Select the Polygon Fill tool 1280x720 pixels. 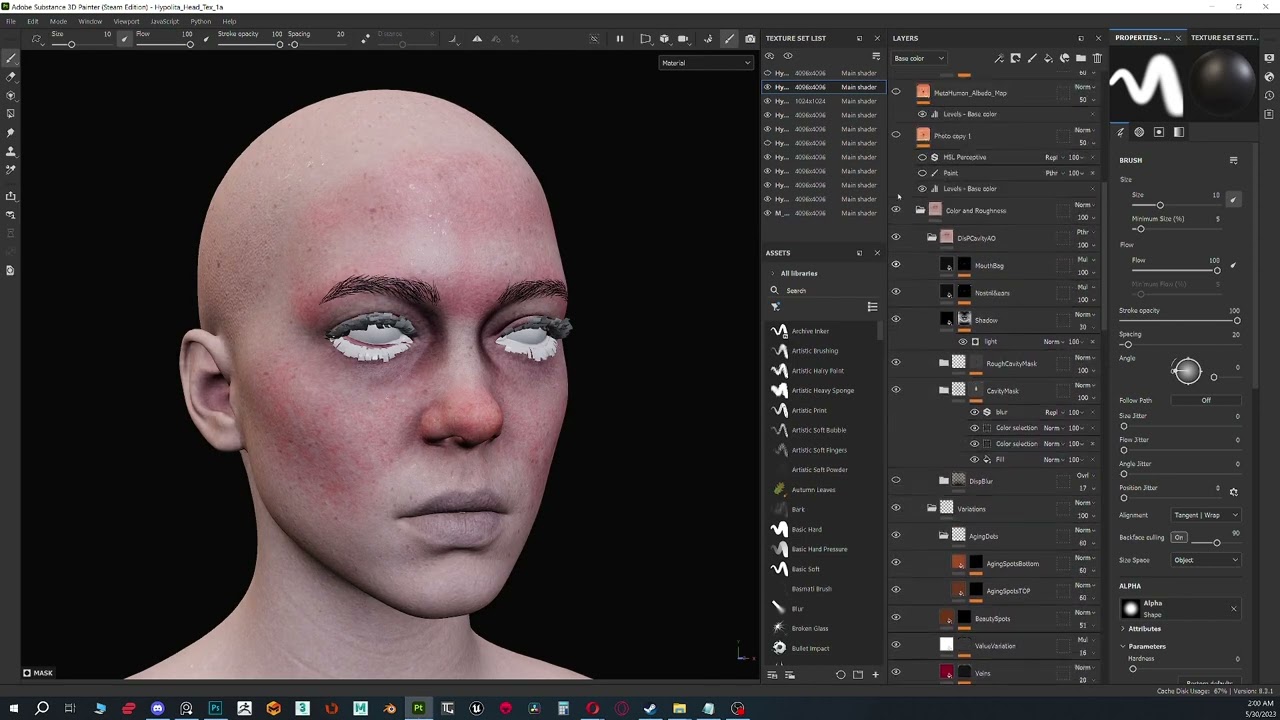click(x=11, y=114)
